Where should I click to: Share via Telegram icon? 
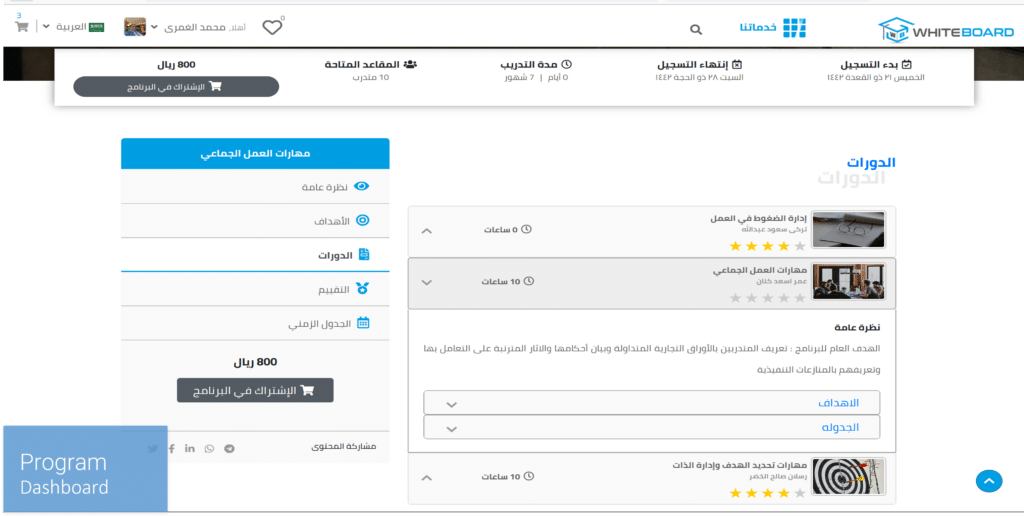(229, 448)
